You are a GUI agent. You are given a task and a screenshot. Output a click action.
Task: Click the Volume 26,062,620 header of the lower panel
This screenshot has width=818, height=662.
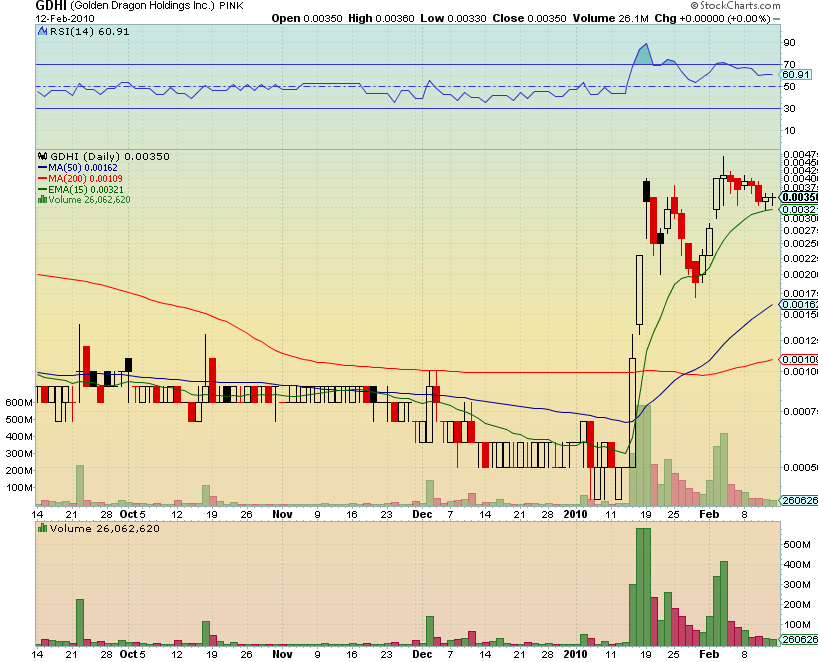[105, 528]
